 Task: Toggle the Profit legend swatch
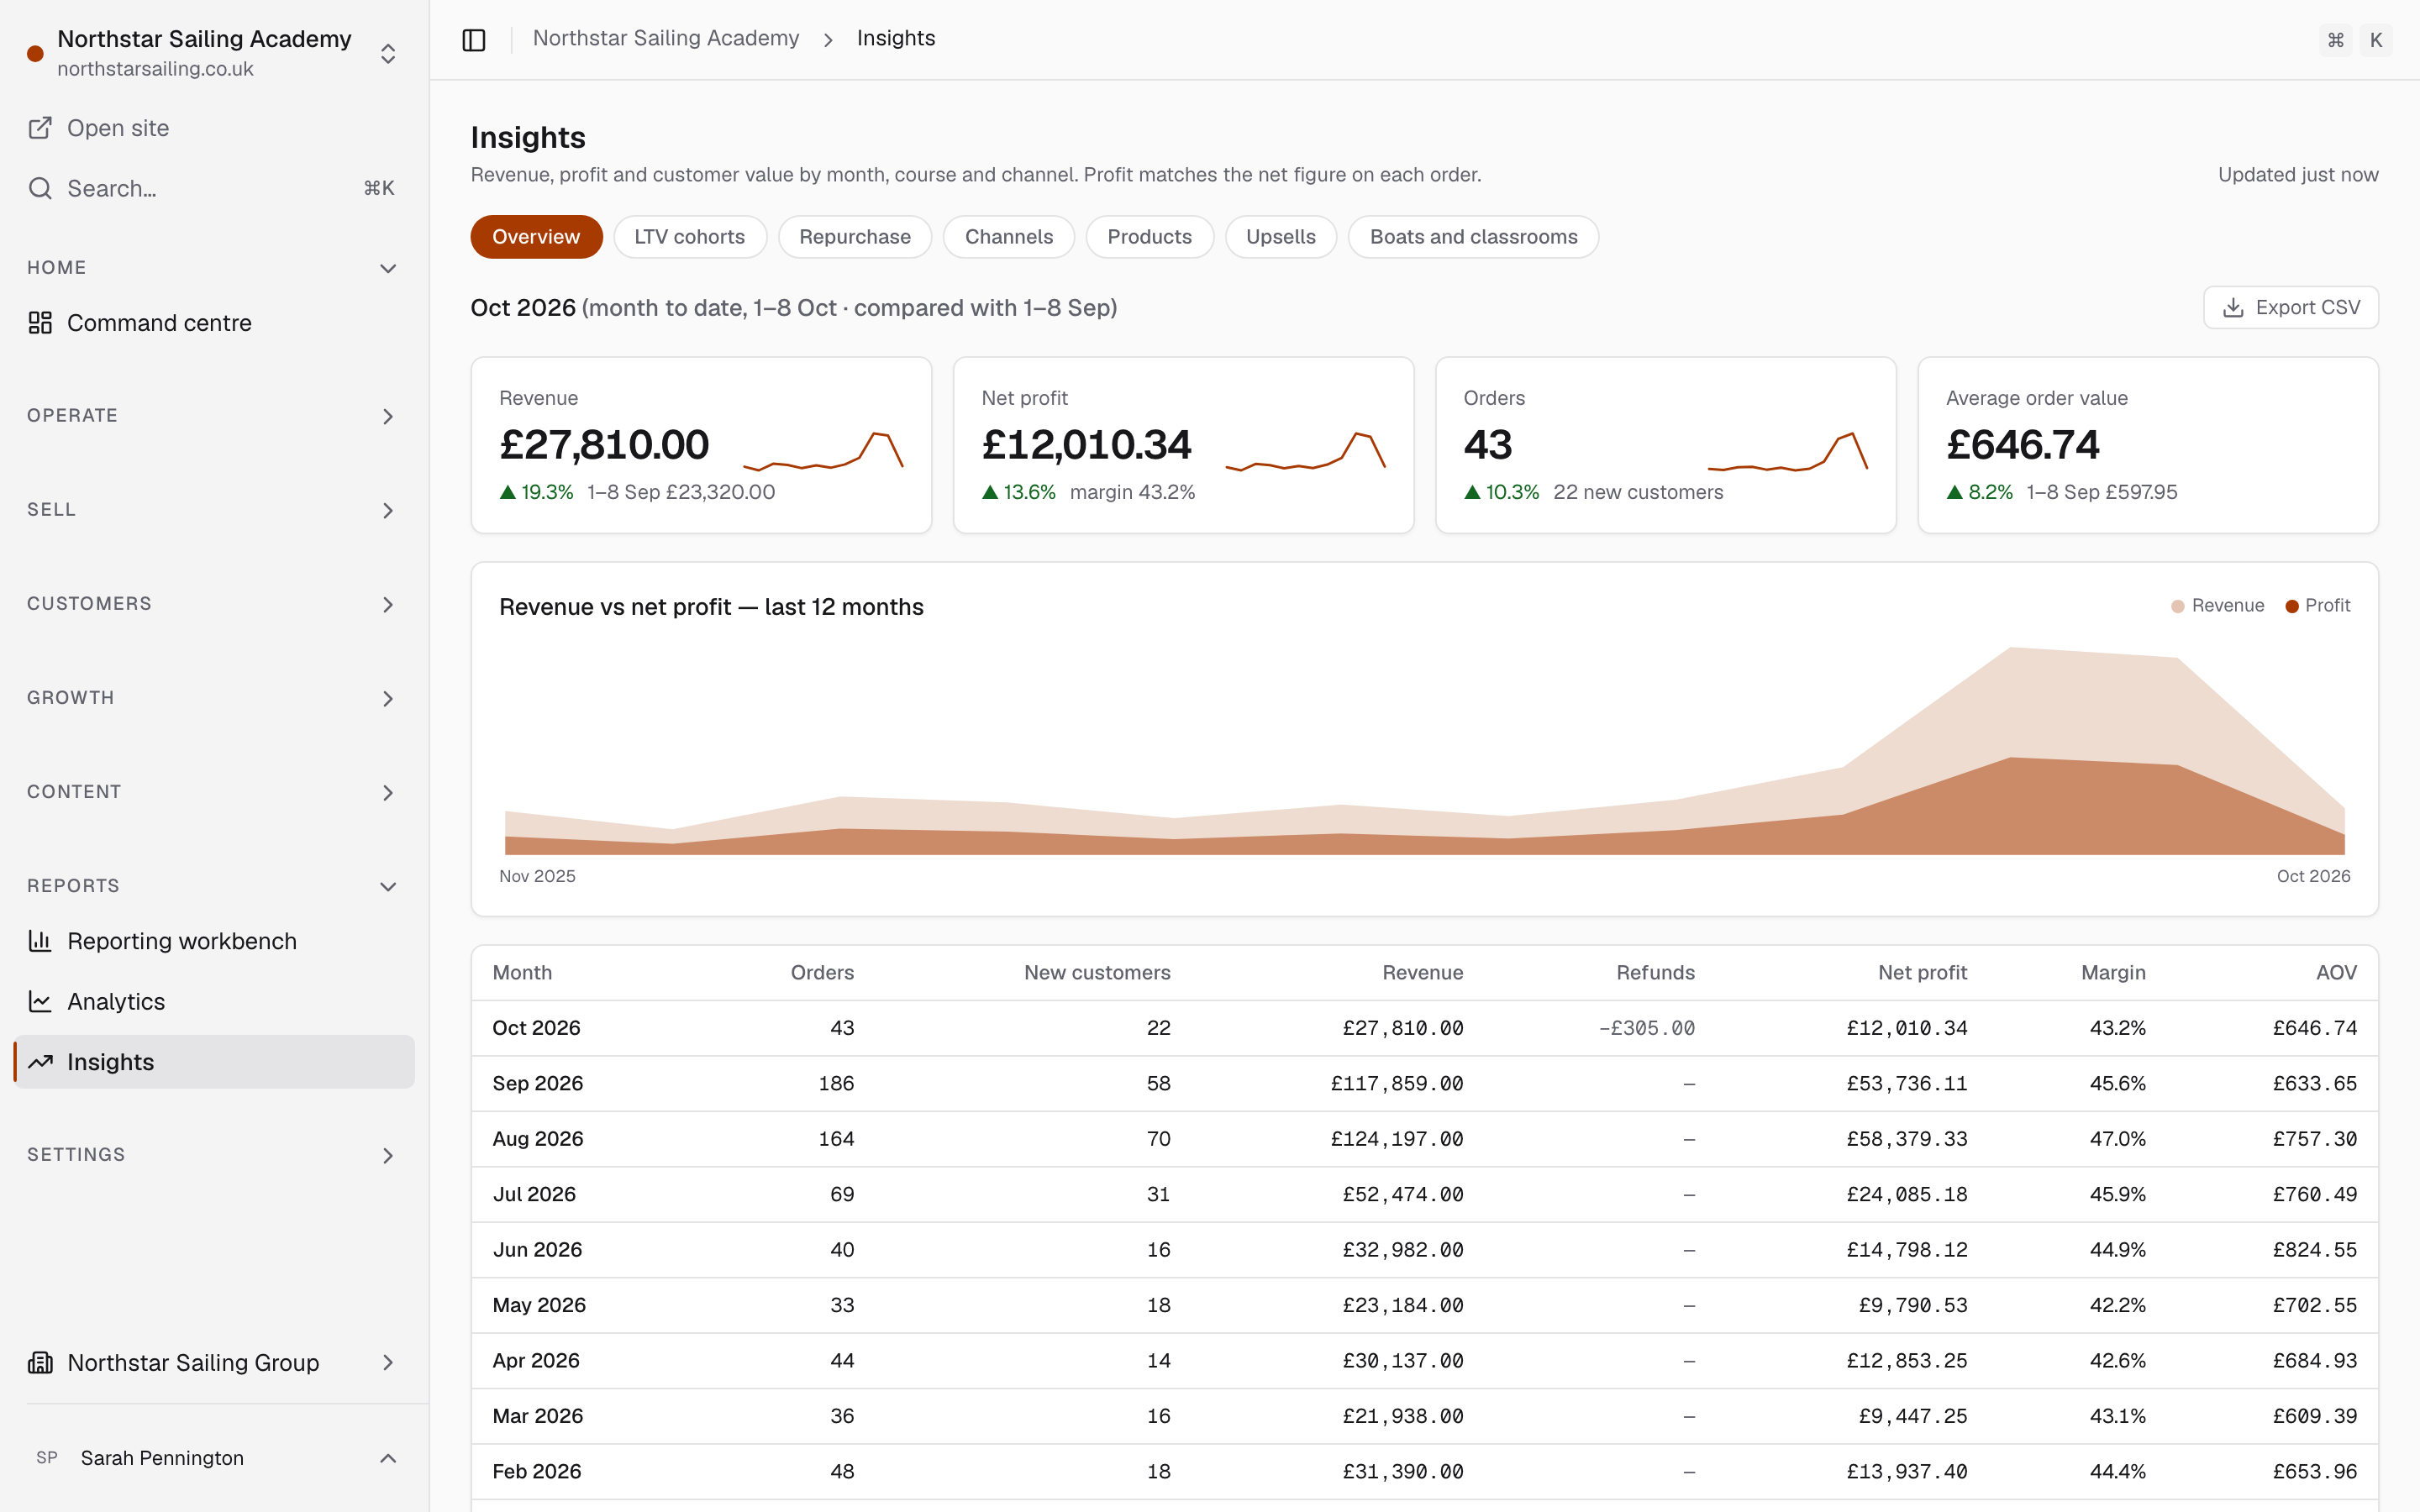[2291, 606]
